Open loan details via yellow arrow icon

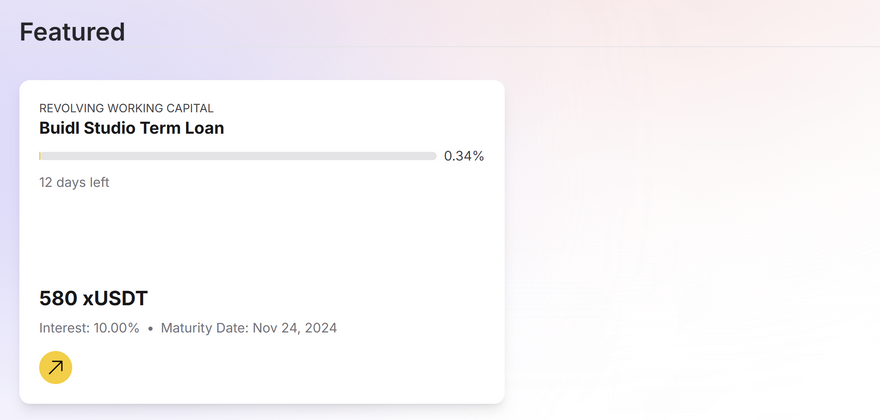tap(56, 367)
